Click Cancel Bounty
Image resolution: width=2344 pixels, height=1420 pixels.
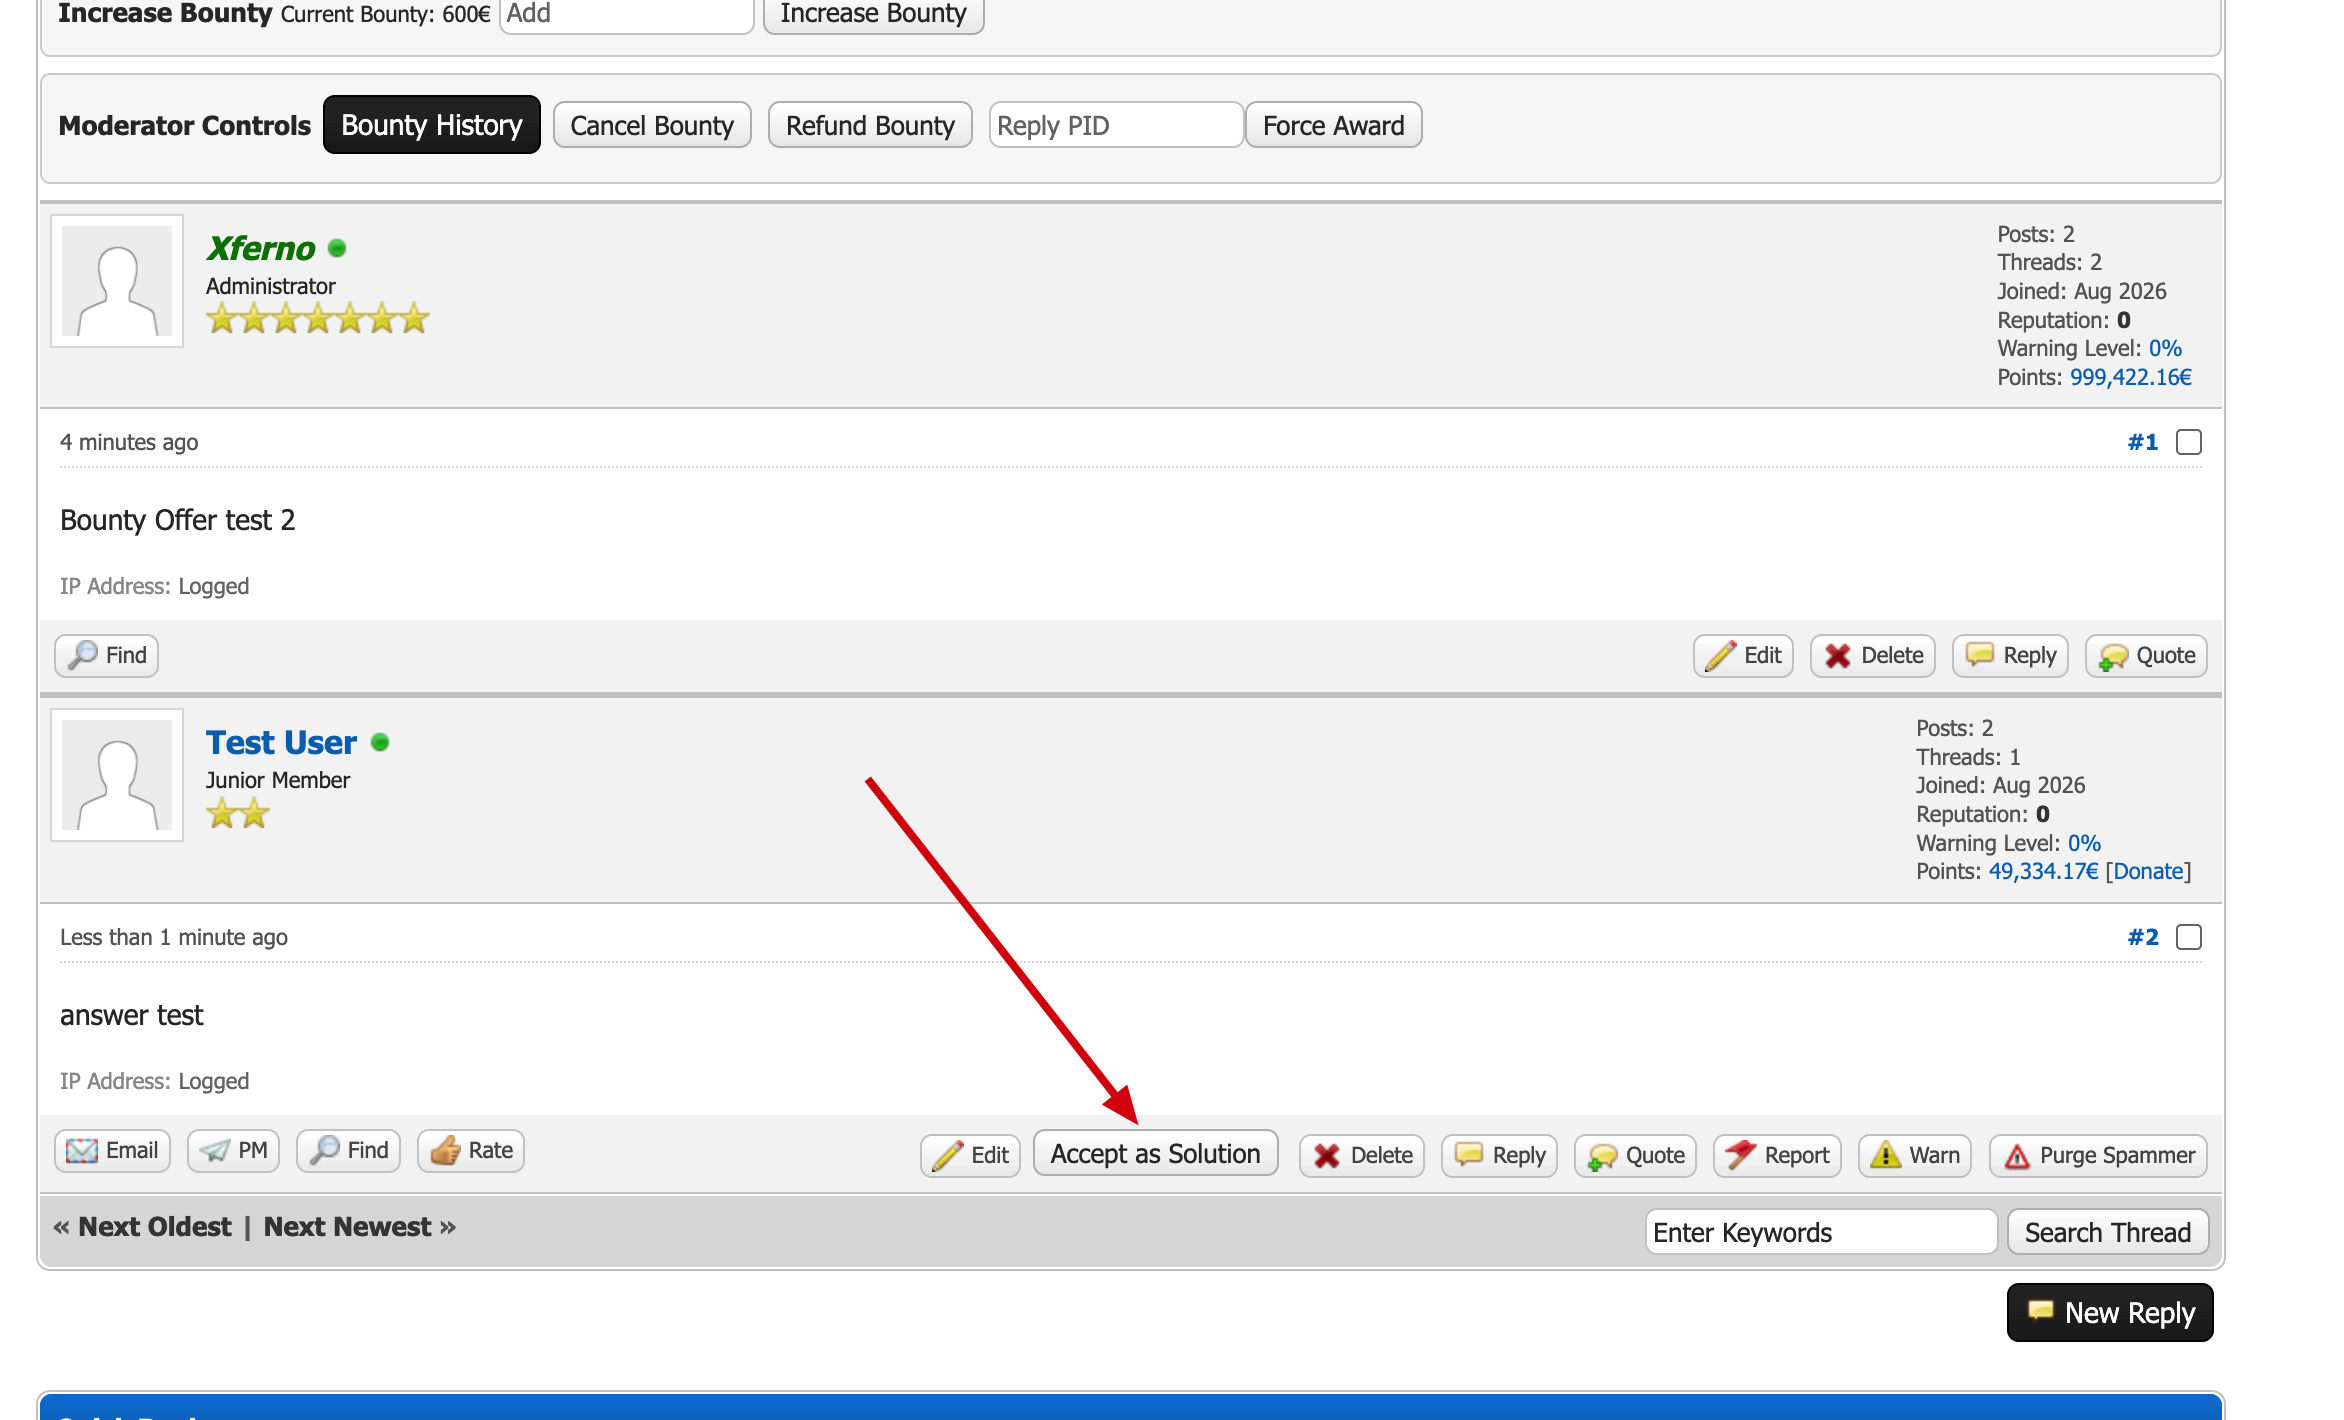tap(652, 126)
